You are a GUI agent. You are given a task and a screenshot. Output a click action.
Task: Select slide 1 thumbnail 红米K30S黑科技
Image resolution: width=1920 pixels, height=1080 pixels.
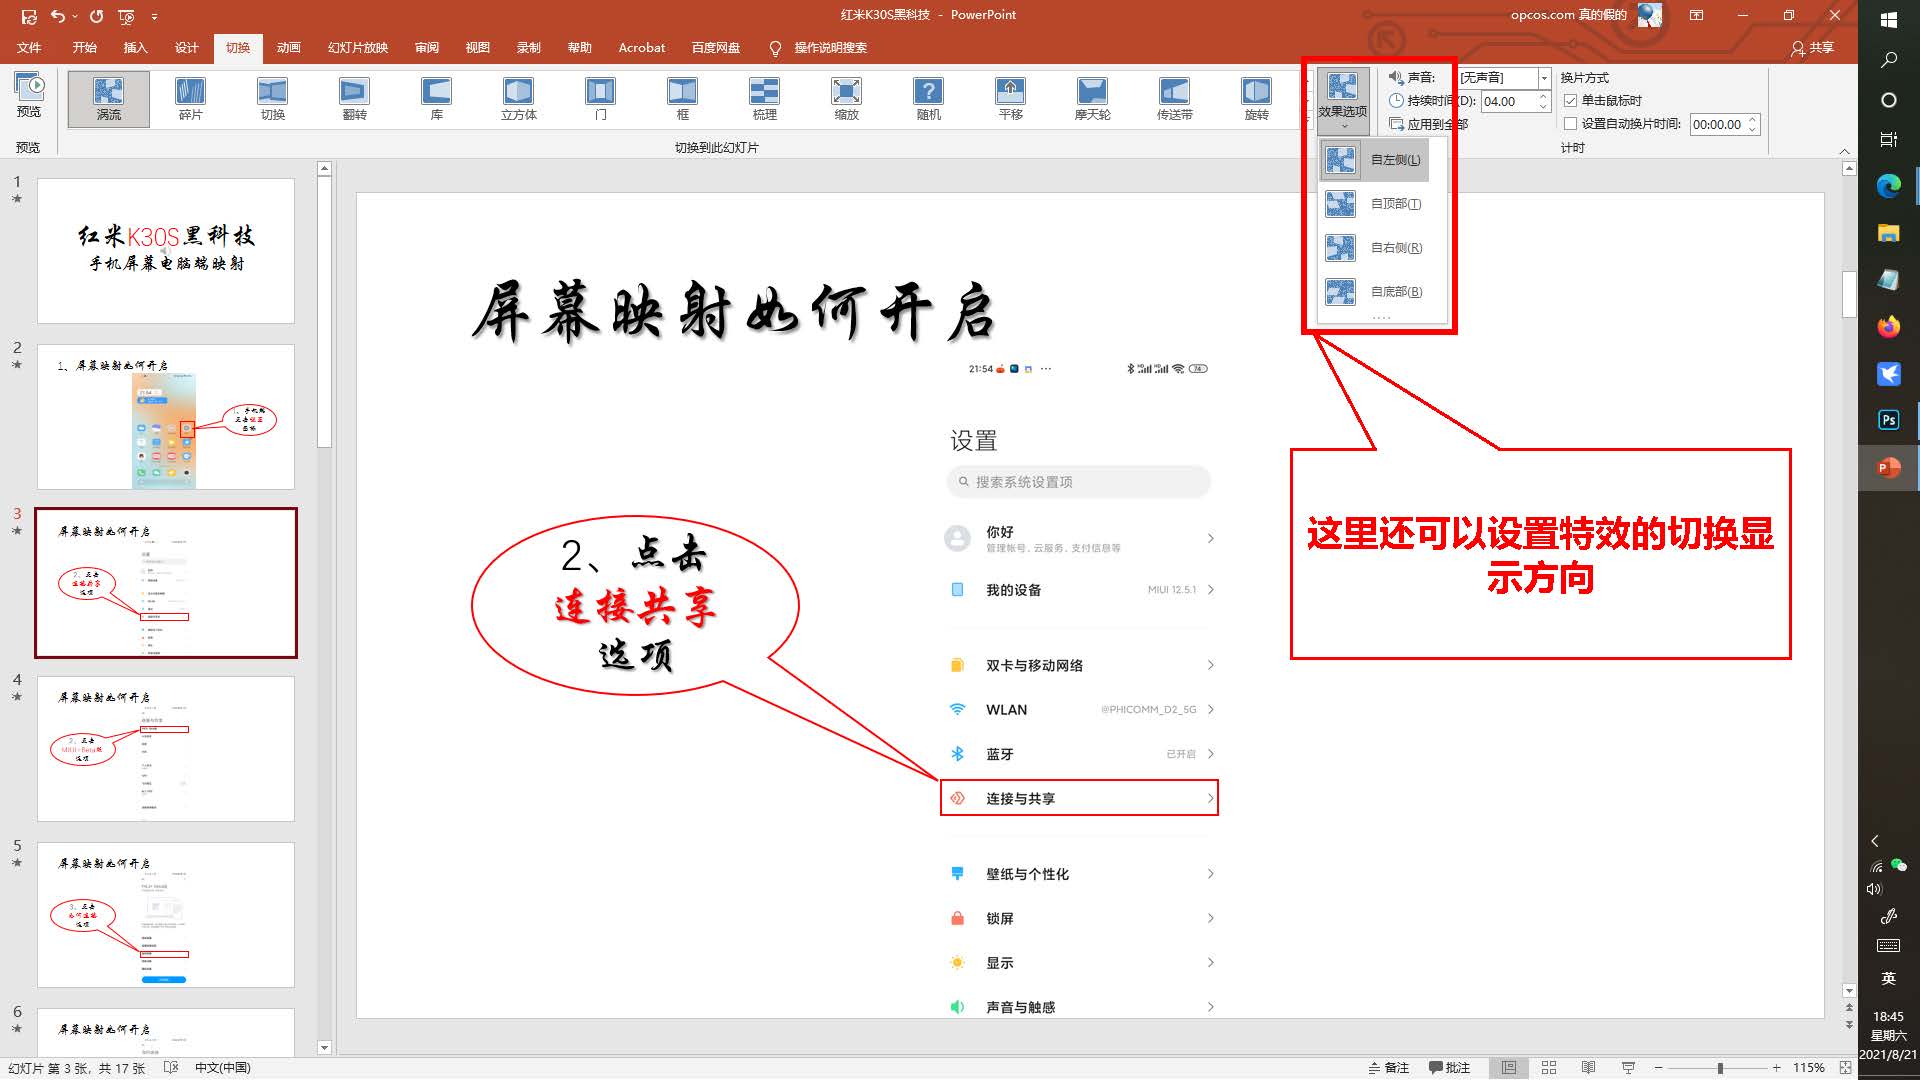point(166,251)
